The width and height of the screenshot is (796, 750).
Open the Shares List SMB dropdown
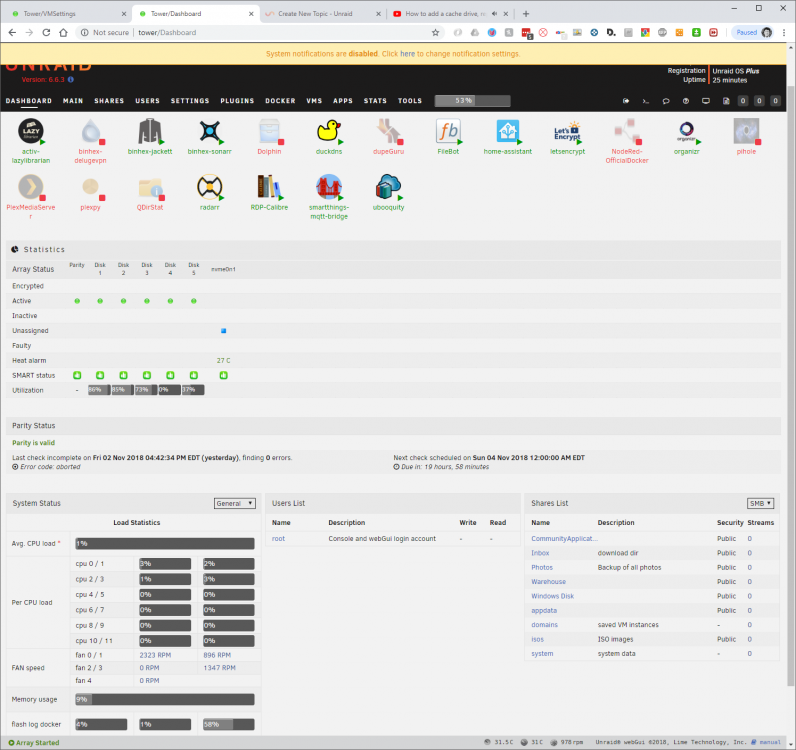[760, 503]
